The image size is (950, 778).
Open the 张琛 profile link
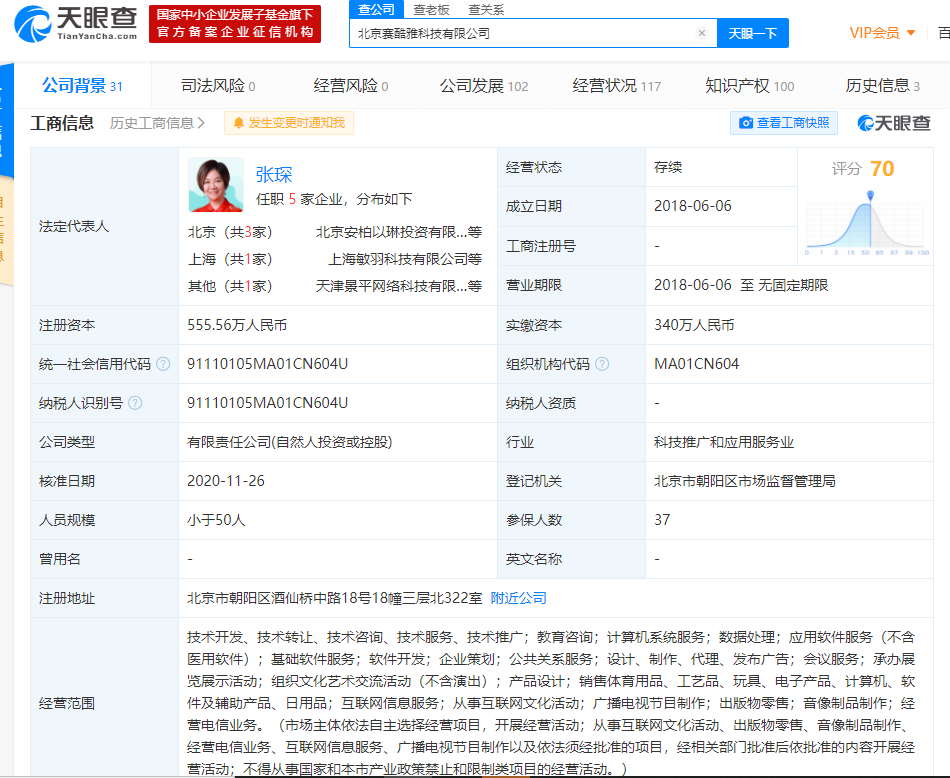pos(274,175)
